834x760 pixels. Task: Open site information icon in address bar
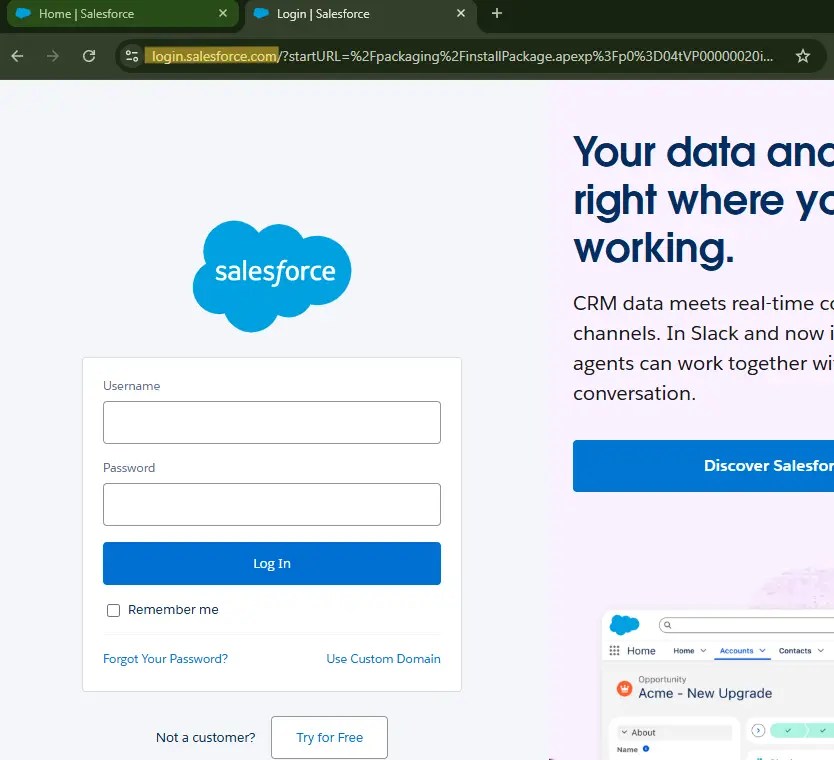(x=131, y=57)
